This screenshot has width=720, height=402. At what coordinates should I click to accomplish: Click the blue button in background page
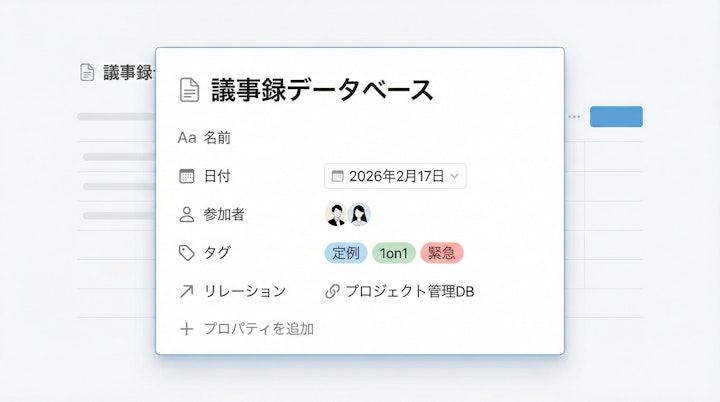click(616, 117)
